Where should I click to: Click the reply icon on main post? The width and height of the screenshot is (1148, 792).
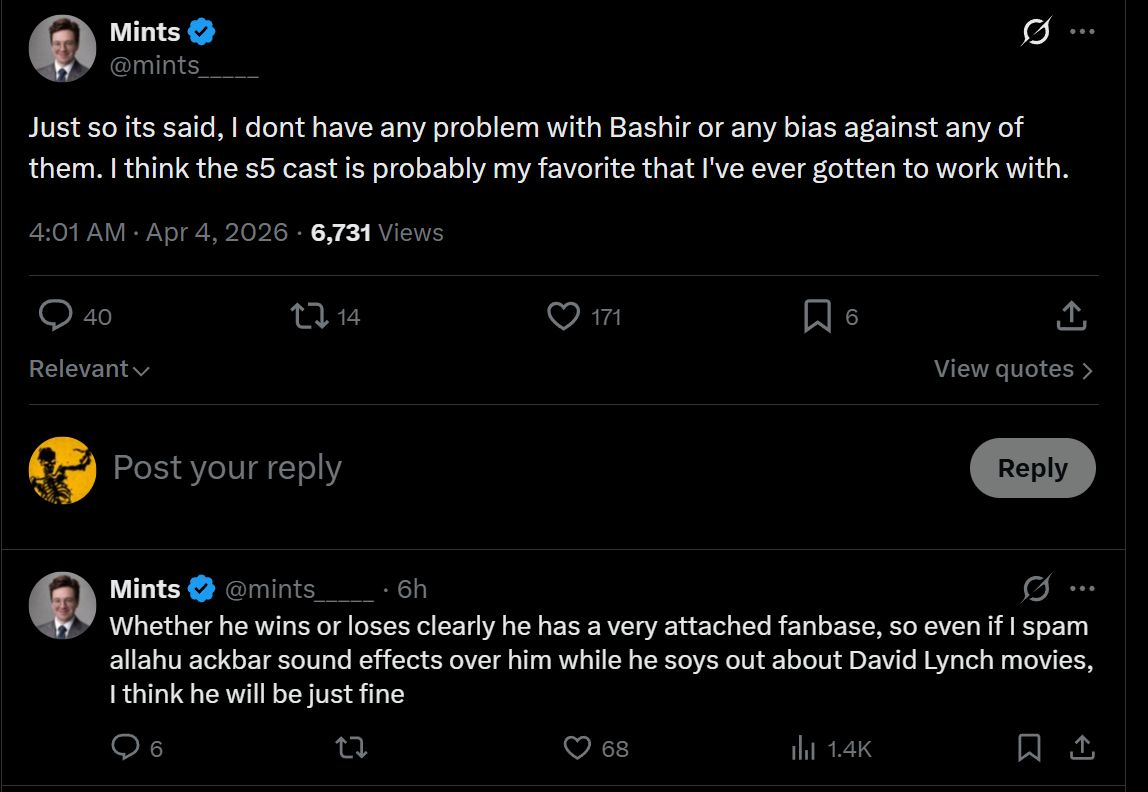[x=55, y=317]
